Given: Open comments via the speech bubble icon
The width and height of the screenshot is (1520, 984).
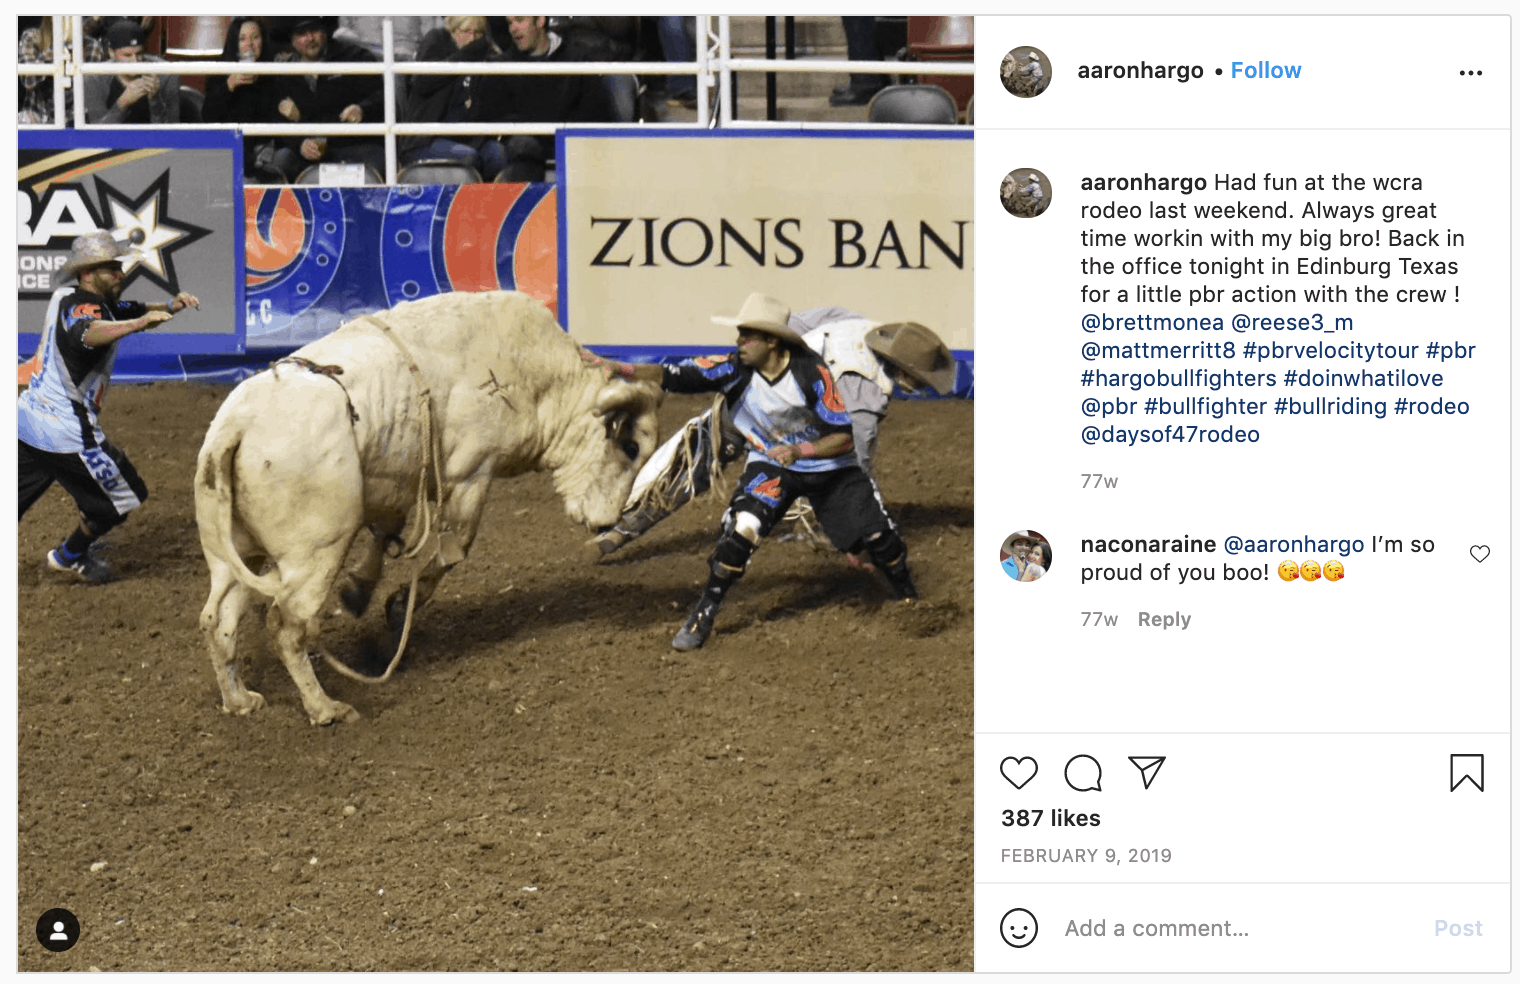Looking at the screenshot, I should coord(1083,773).
